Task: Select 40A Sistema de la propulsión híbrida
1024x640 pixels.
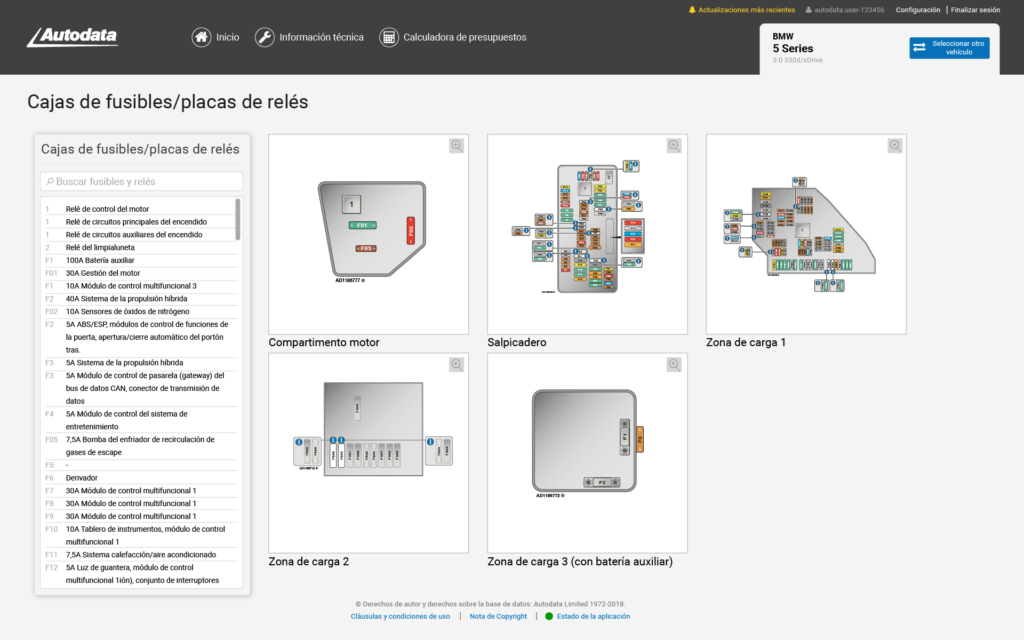Action: pyautogui.click(x=140, y=298)
